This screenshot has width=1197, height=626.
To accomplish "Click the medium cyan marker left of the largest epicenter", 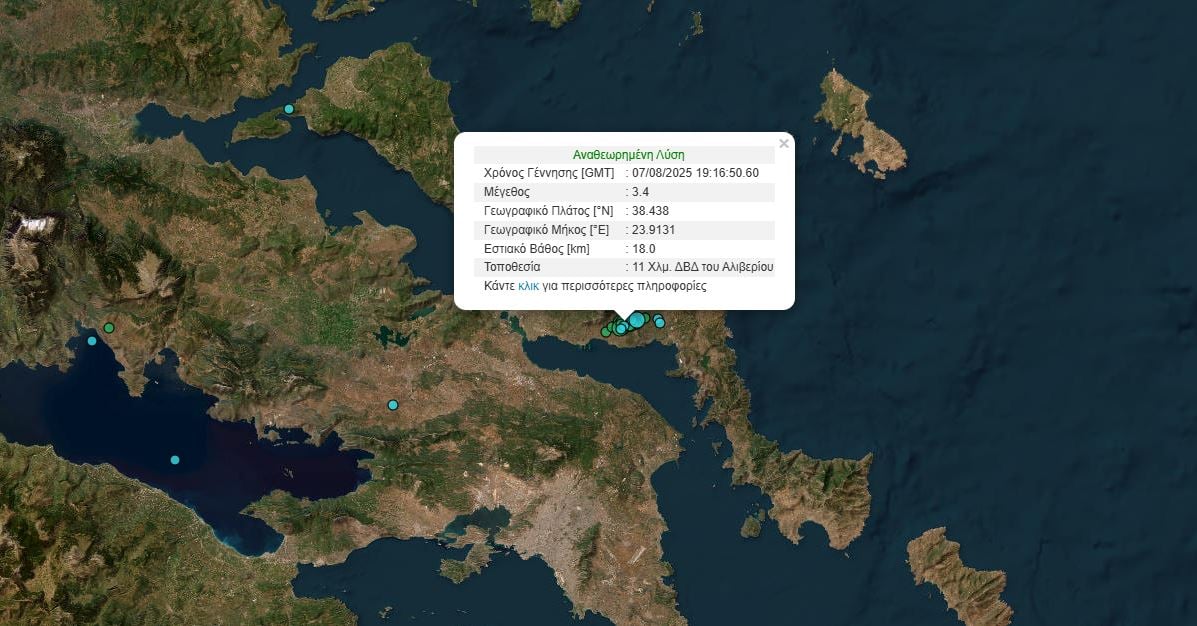I will [x=621, y=329].
